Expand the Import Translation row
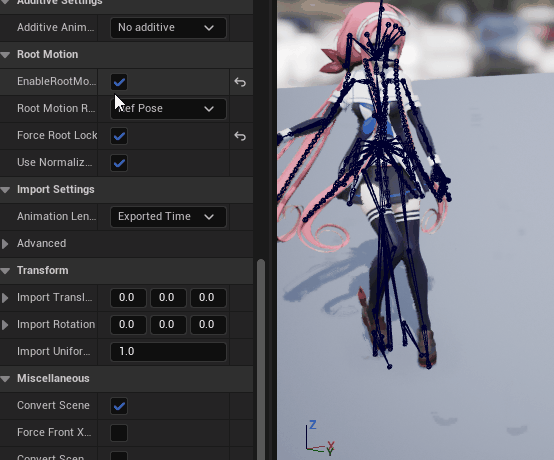Screen dimensions: 554x460 (x=5, y=298)
